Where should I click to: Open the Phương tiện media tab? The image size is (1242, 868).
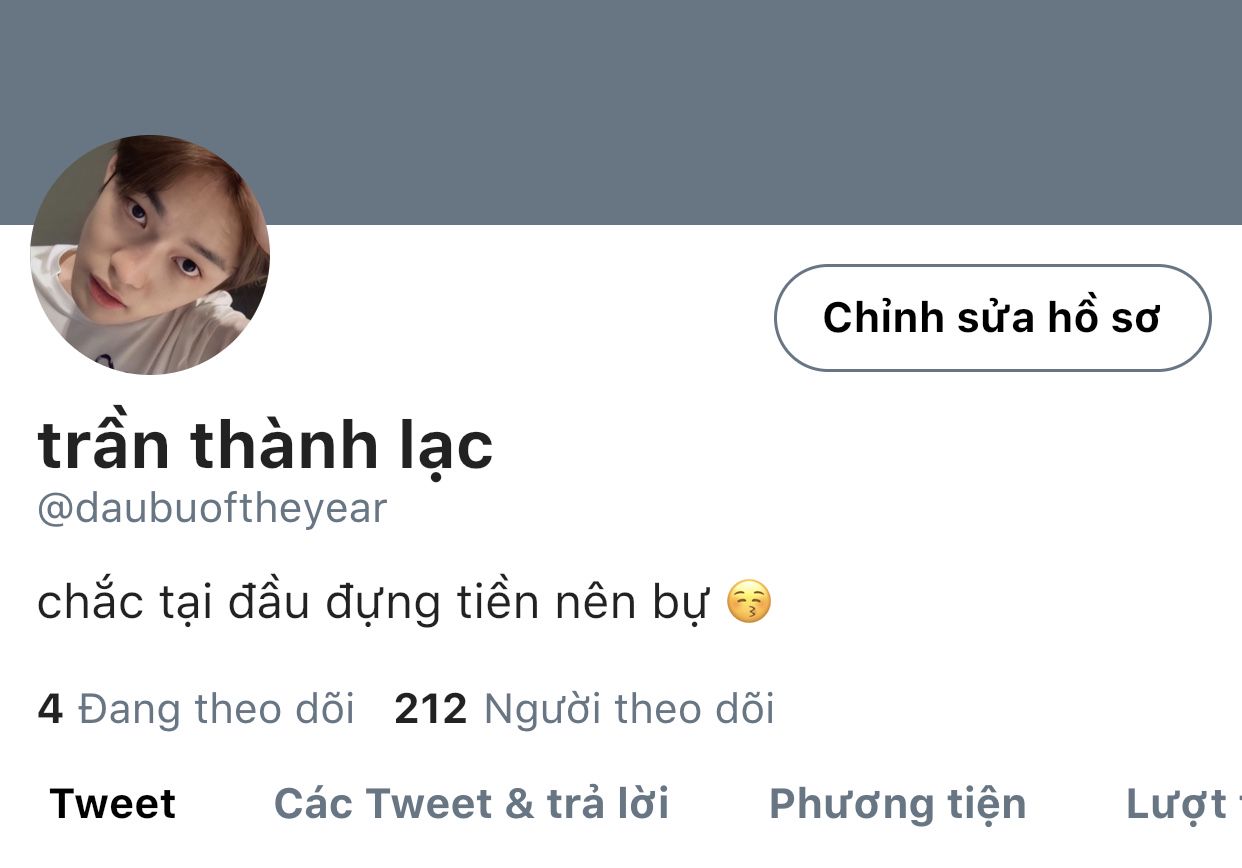898,804
